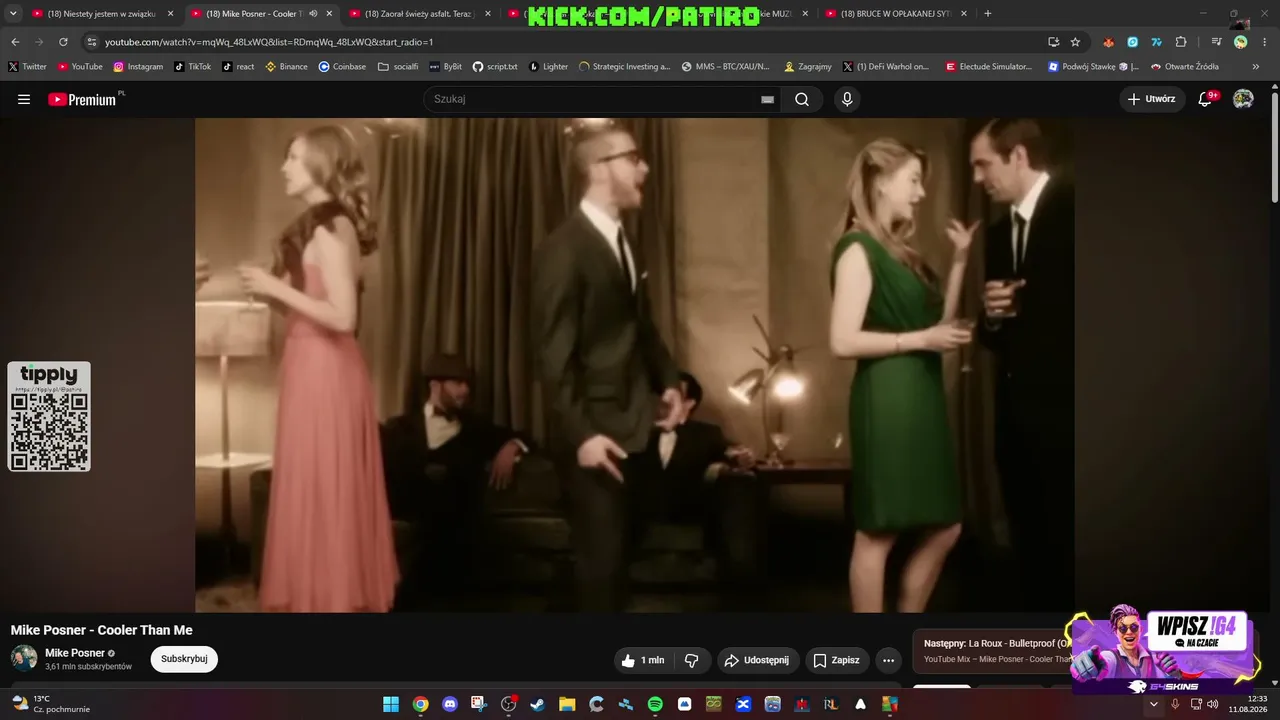Open YouTube notifications bell

click(x=1206, y=99)
